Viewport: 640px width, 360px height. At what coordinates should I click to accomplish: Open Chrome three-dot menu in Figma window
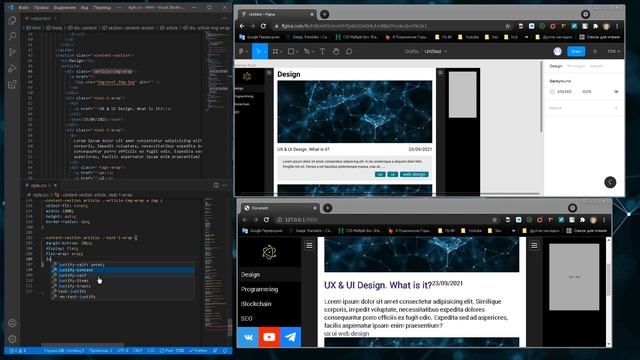pos(617,26)
